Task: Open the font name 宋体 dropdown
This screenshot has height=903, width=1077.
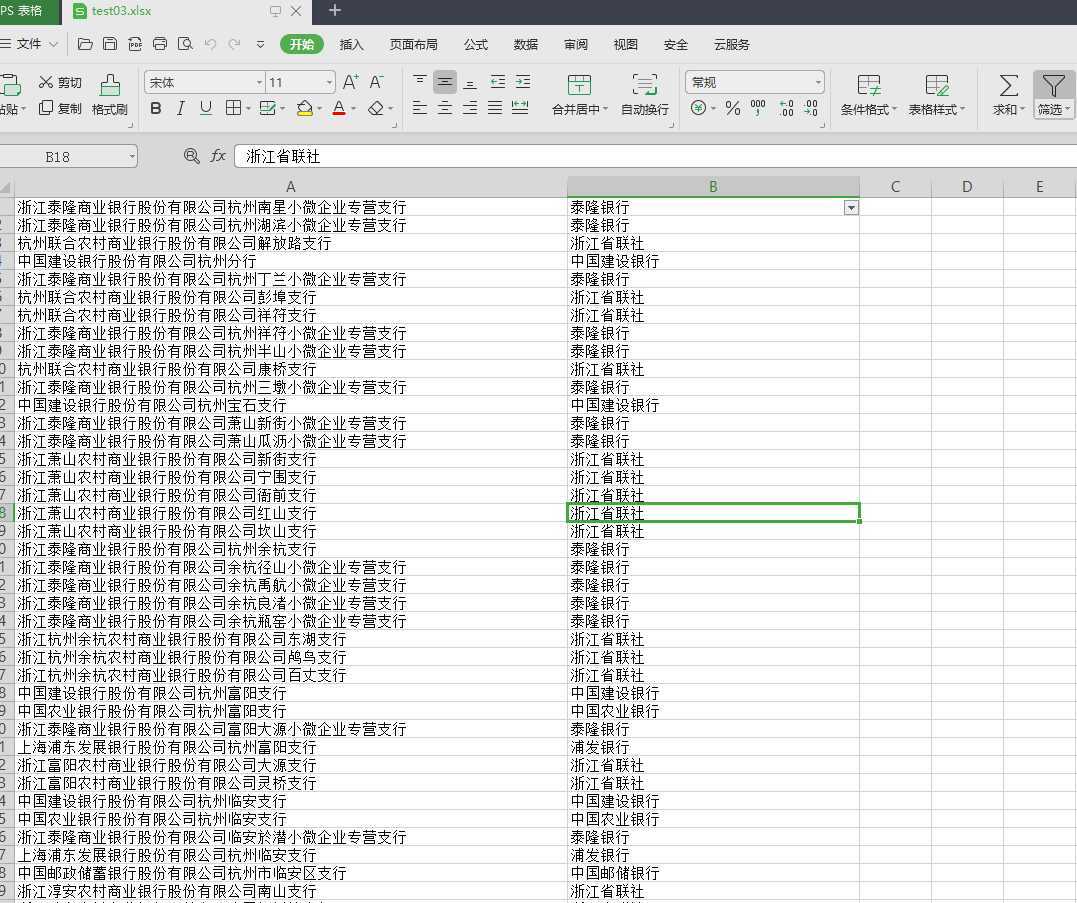Action: coord(260,82)
